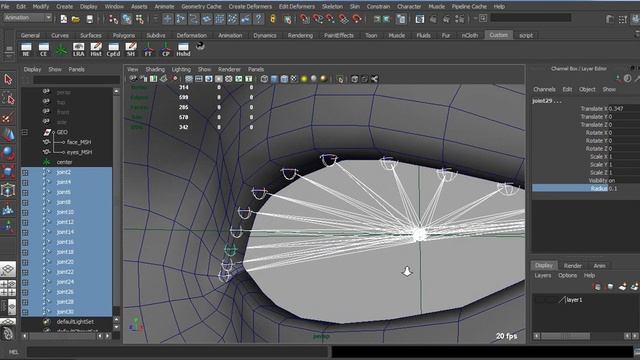
Task: Expand joint22 in the outliner
Action: pos(25,272)
